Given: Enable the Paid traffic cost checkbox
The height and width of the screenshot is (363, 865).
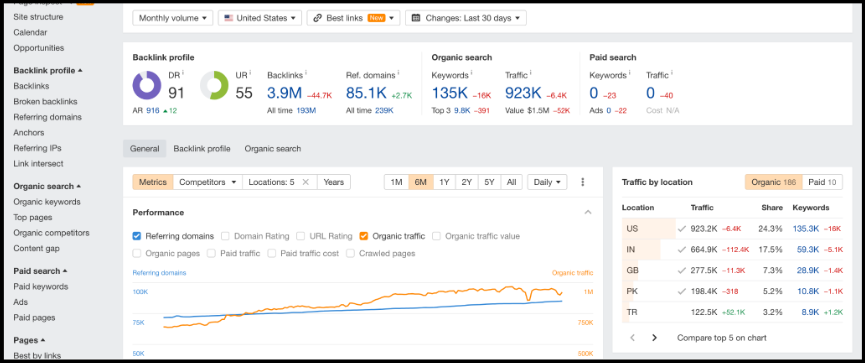Looking at the screenshot, I should click(271, 253).
